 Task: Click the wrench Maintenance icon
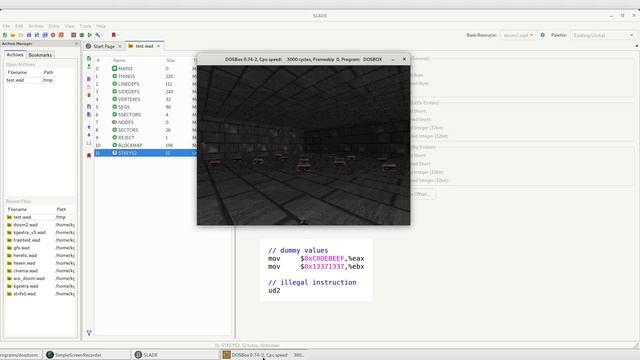pyautogui.click(x=98, y=35)
